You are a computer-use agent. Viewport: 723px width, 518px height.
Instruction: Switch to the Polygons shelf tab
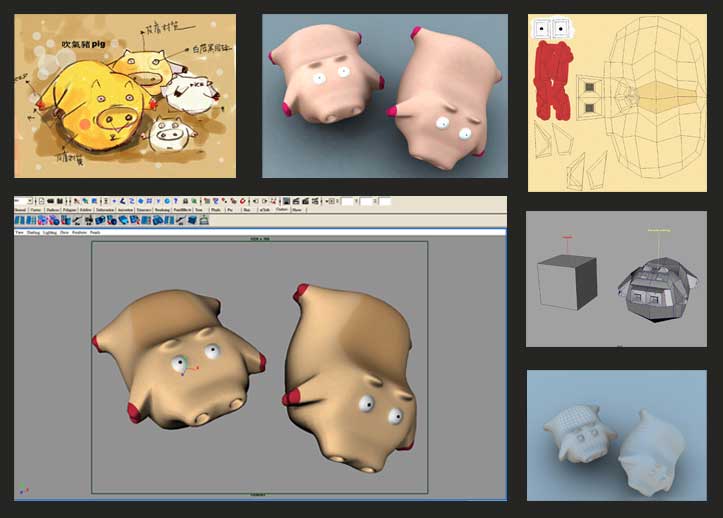pos(69,210)
